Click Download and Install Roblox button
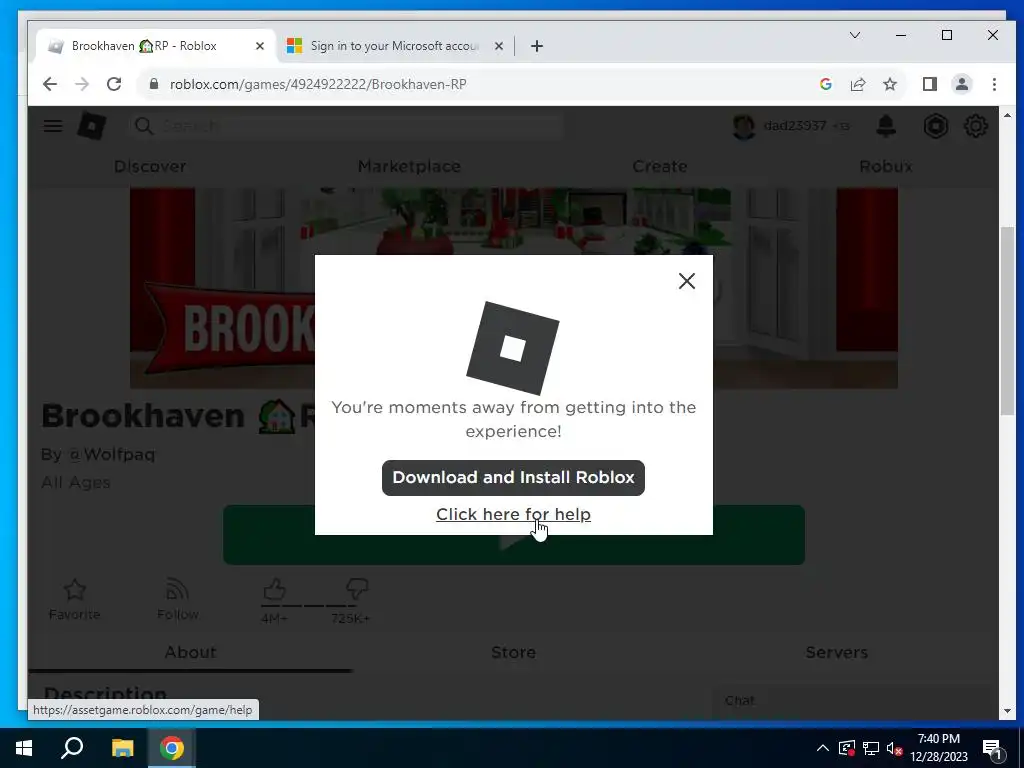Screen dimensions: 1024x768 (513, 477)
